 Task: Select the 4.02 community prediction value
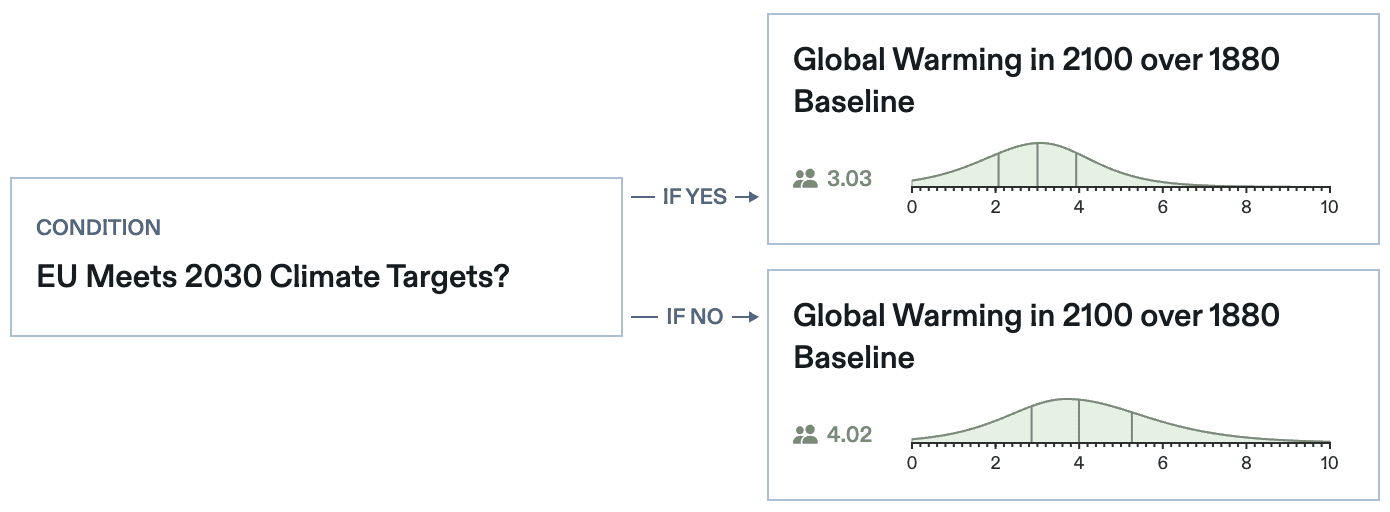(850, 435)
